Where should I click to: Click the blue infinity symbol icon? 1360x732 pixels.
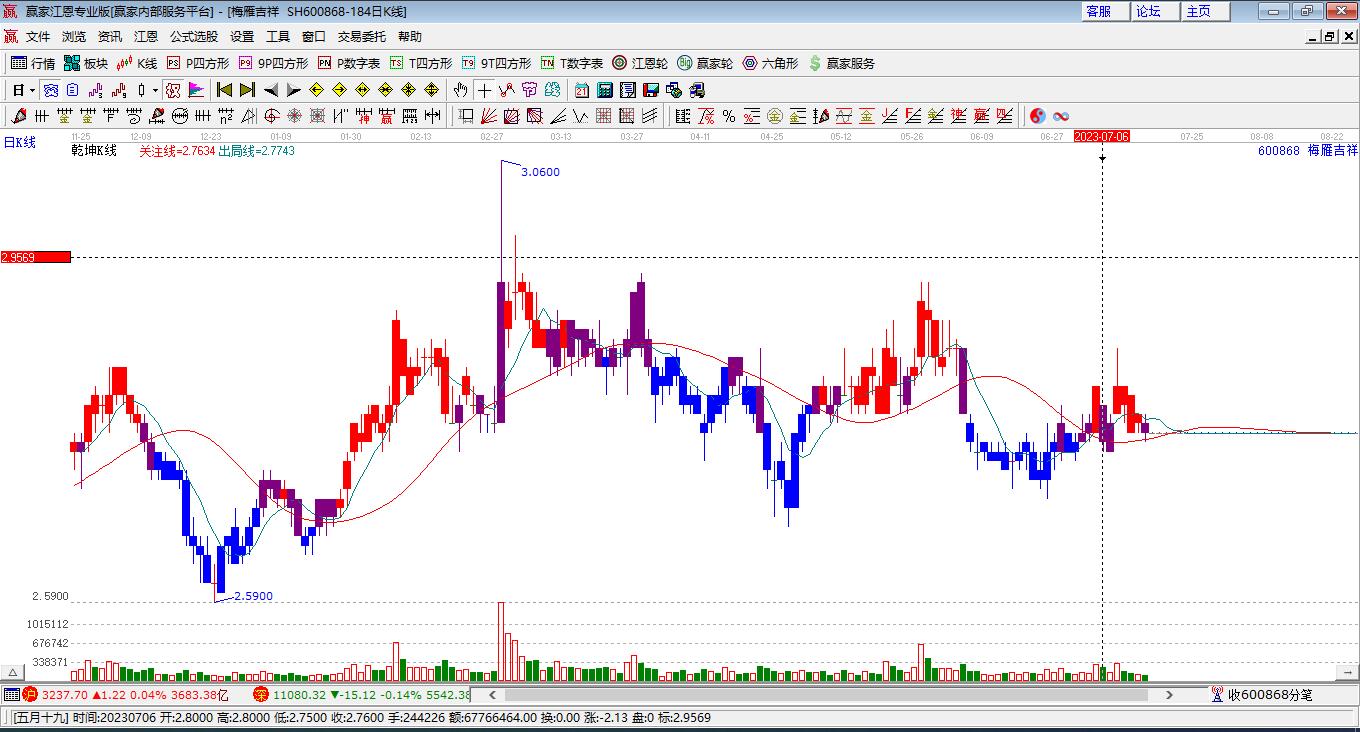click(1061, 116)
